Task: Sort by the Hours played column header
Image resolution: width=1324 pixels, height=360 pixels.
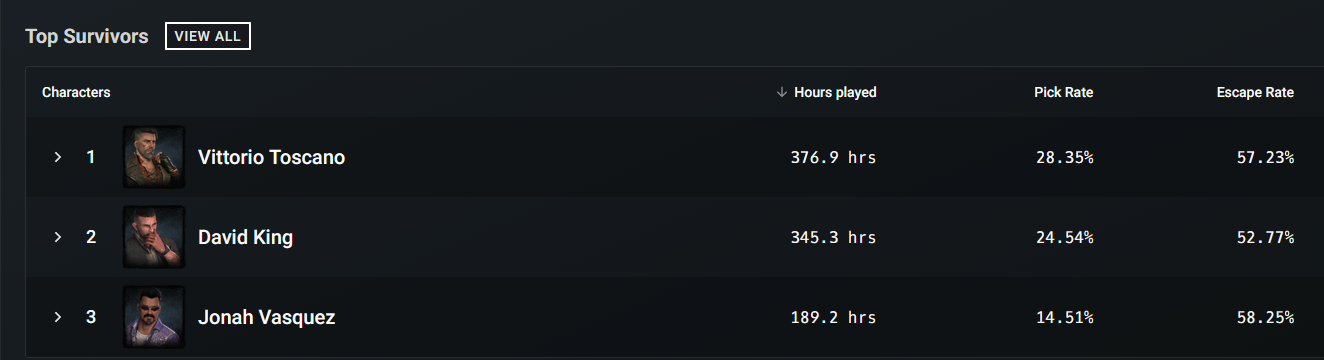Action: [x=835, y=92]
